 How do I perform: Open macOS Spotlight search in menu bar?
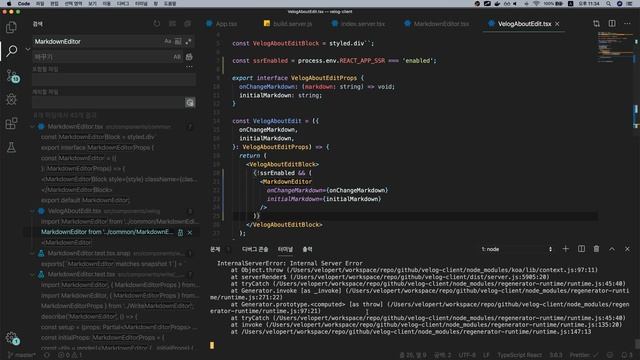(x=608, y=4)
